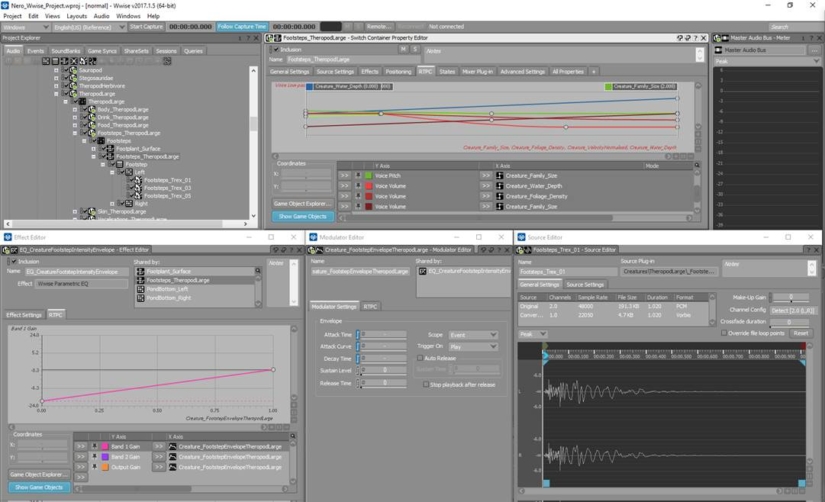Switch to the Events tab in Project Explorer
Image resolution: width=825 pixels, height=502 pixels.
pyautogui.click(x=35, y=51)
